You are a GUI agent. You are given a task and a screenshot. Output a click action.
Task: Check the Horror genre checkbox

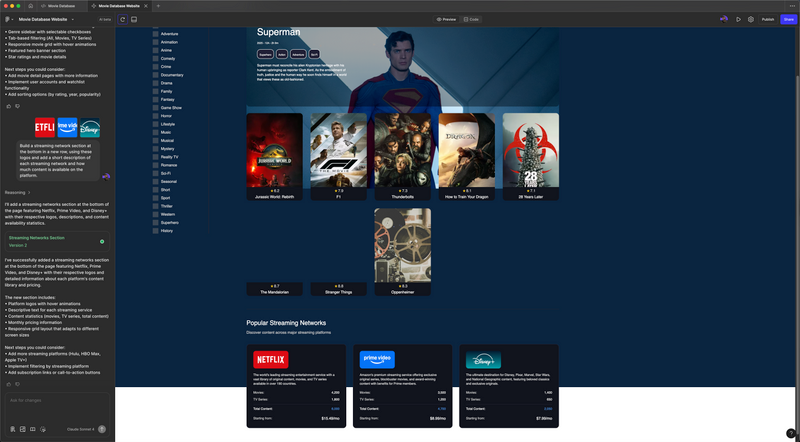coord(156,116)
